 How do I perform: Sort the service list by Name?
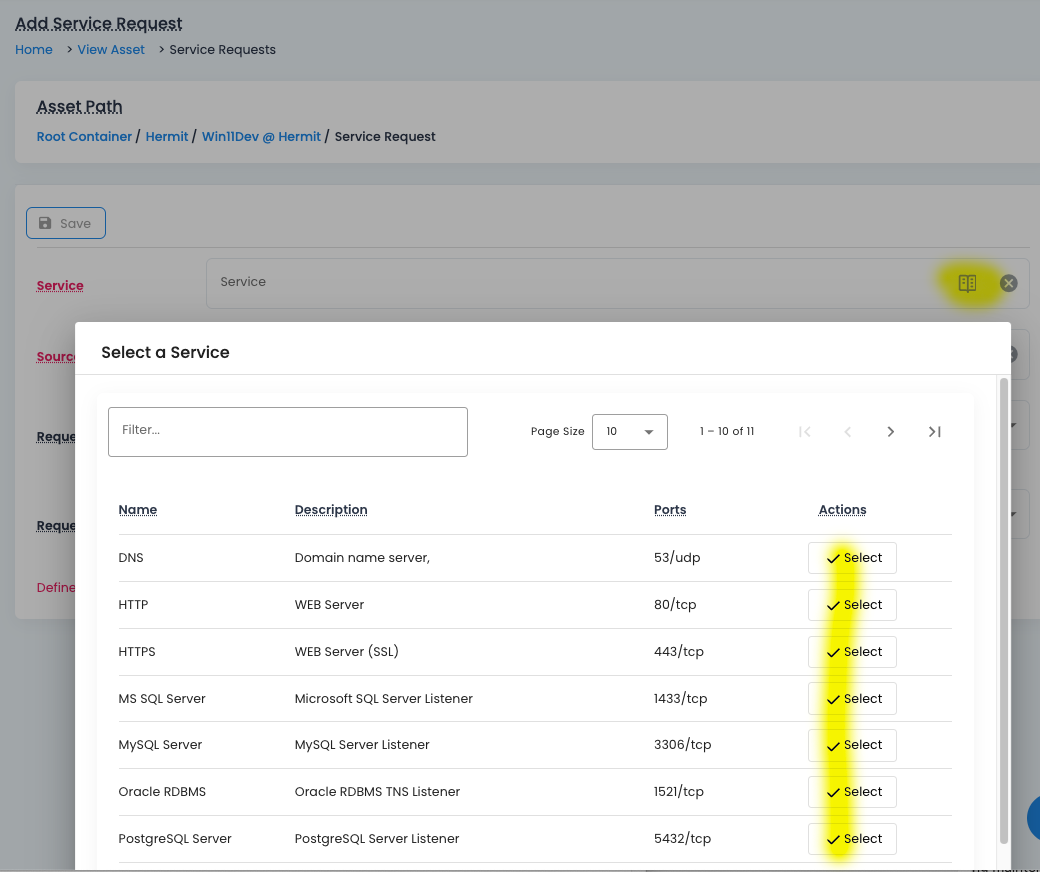click(137, 509)
